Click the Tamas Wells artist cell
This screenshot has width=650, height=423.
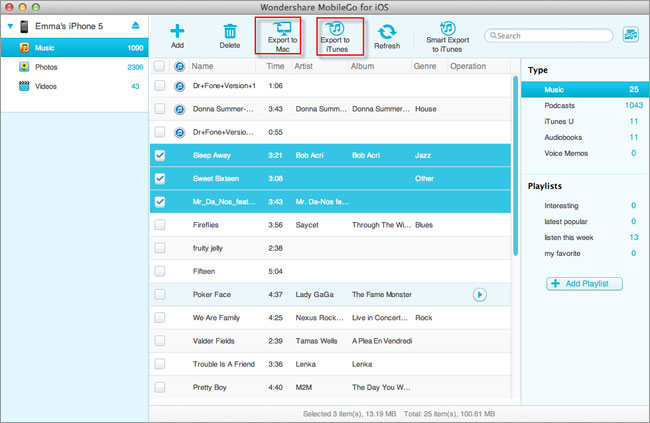coord(316,341)
